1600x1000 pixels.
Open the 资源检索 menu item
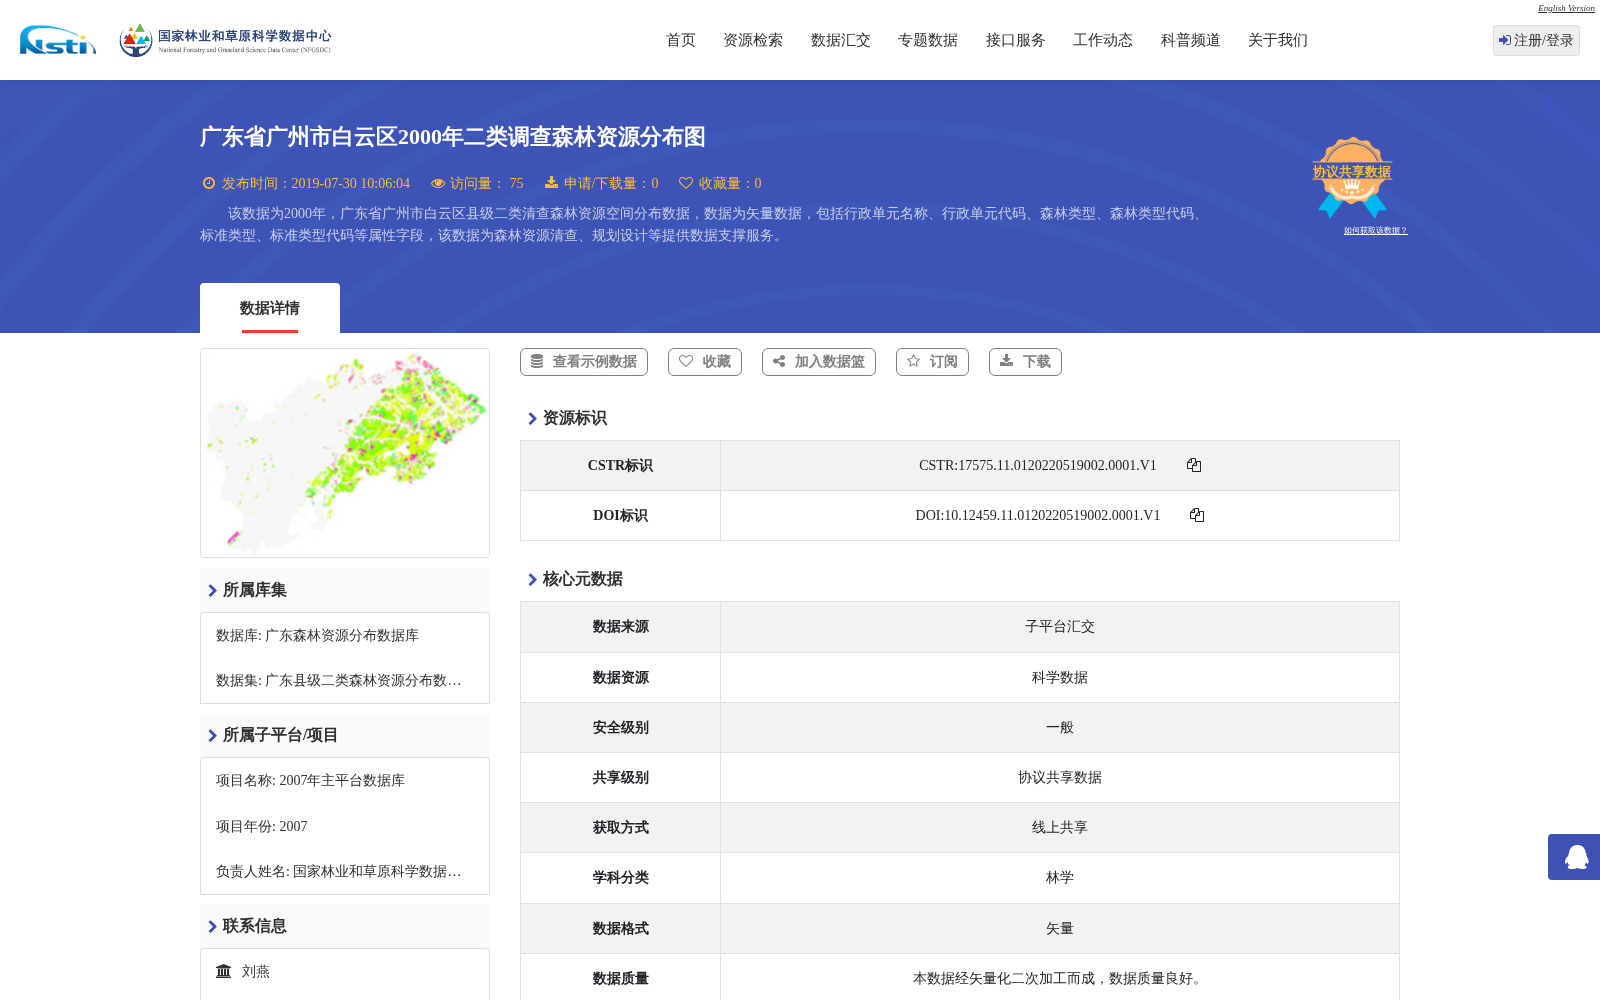point(753,40)
